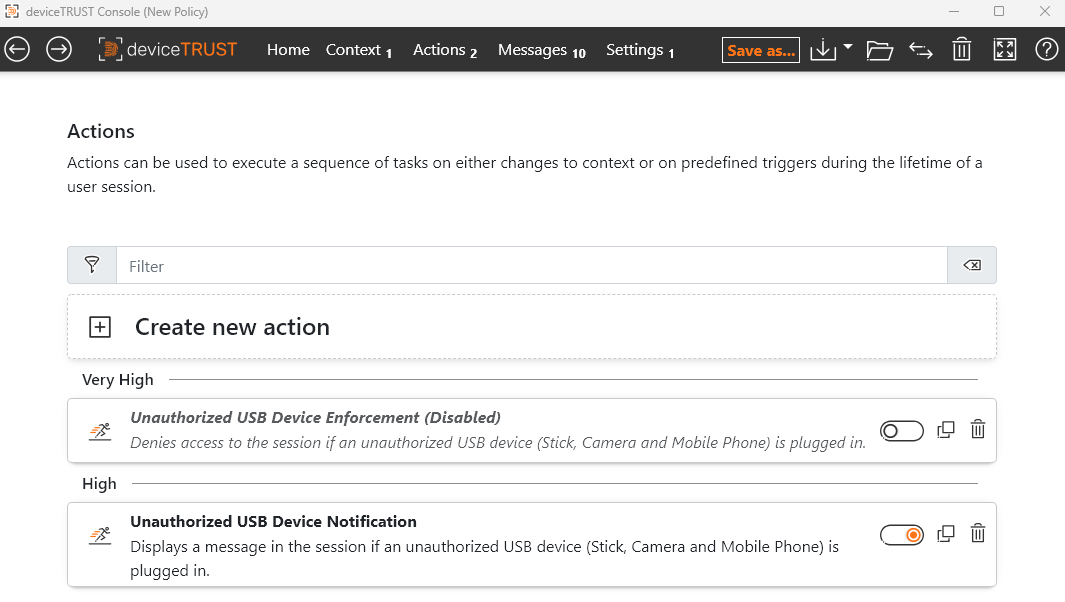Viewport: 1065px width, 602px height.
Task: Click the back navigation arrow
Action: [17, 48]
